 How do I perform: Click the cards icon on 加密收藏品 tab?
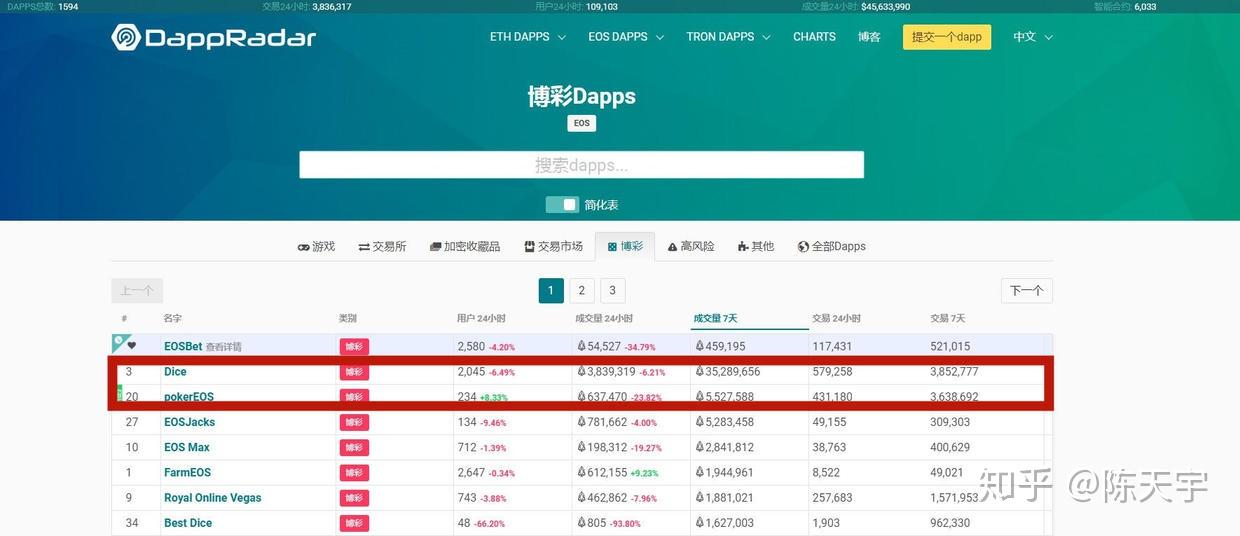point(436,247)
